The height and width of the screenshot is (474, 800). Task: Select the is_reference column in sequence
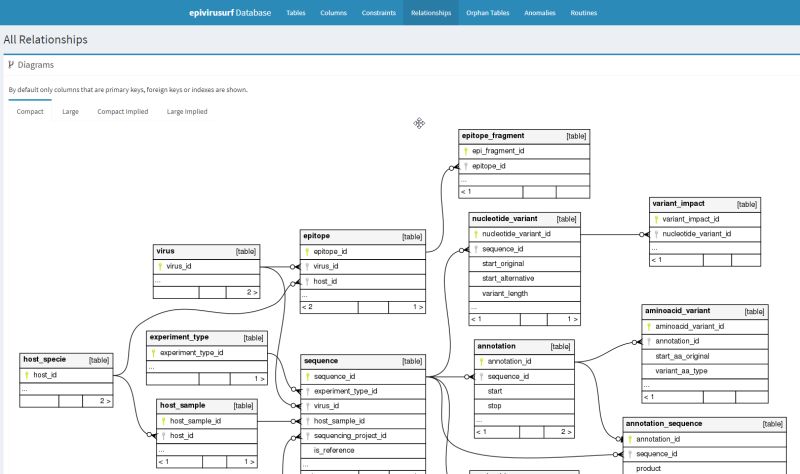coord(363,451)
